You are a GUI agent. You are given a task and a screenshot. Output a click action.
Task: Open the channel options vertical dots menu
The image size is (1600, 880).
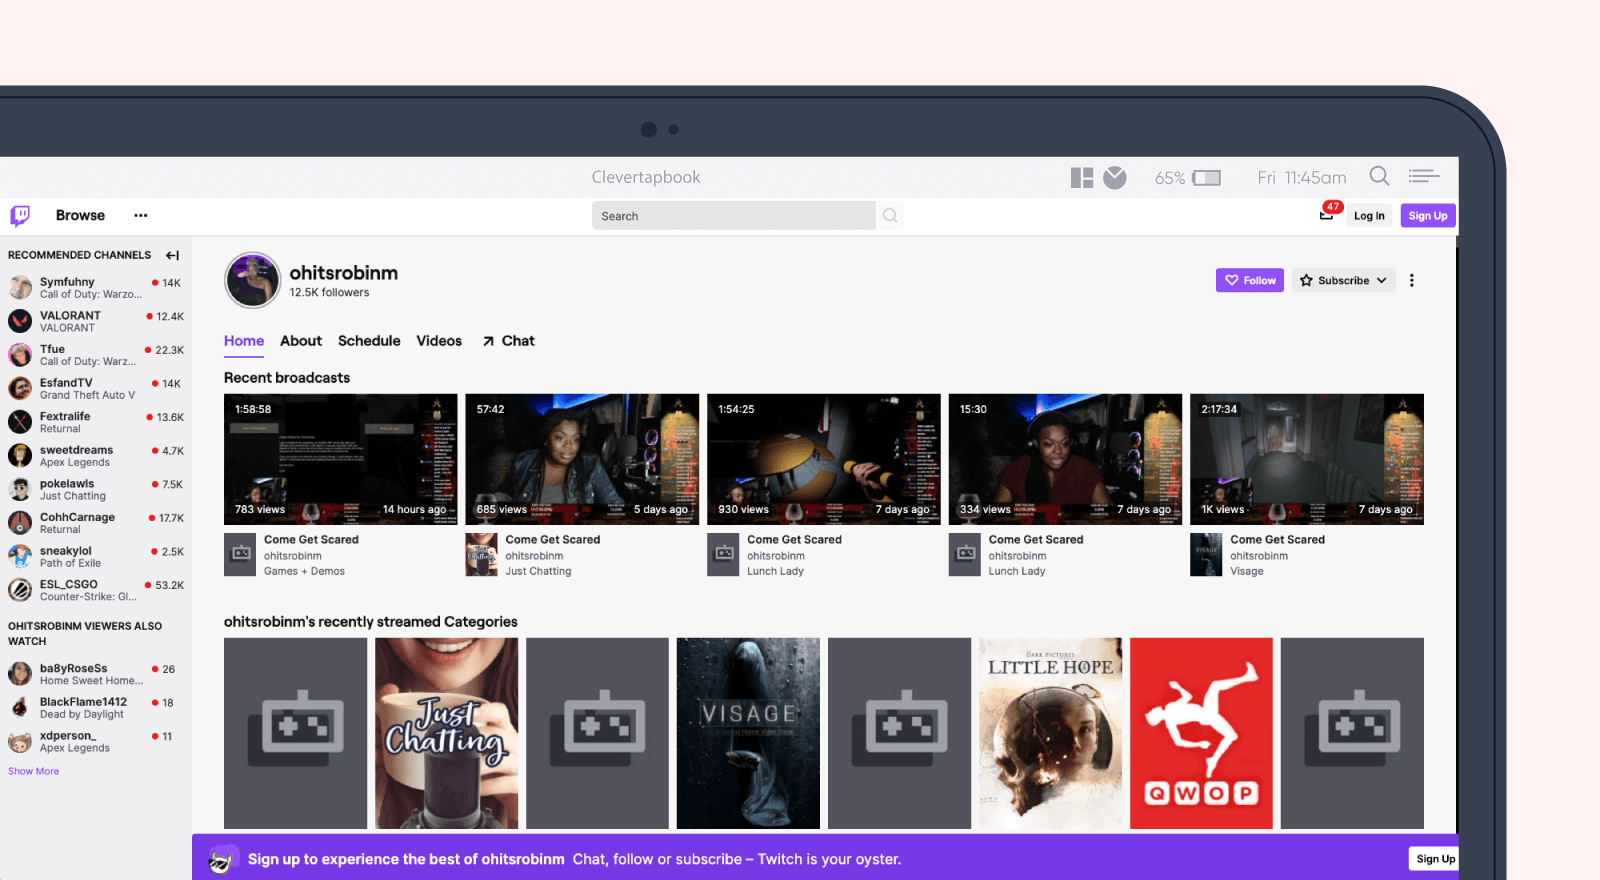pos(1412,281)
